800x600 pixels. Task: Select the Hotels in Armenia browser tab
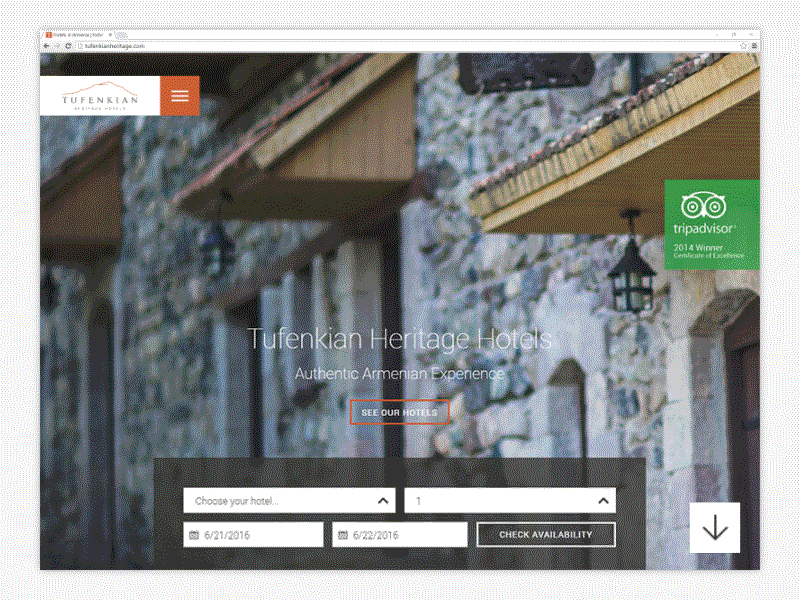click(x=79, y=35)
